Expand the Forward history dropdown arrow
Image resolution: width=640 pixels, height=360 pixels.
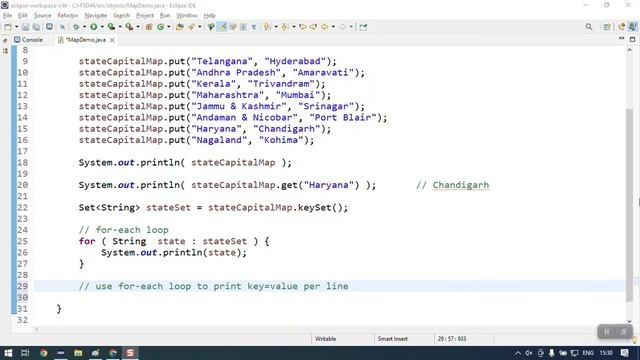tap(351, 27)
